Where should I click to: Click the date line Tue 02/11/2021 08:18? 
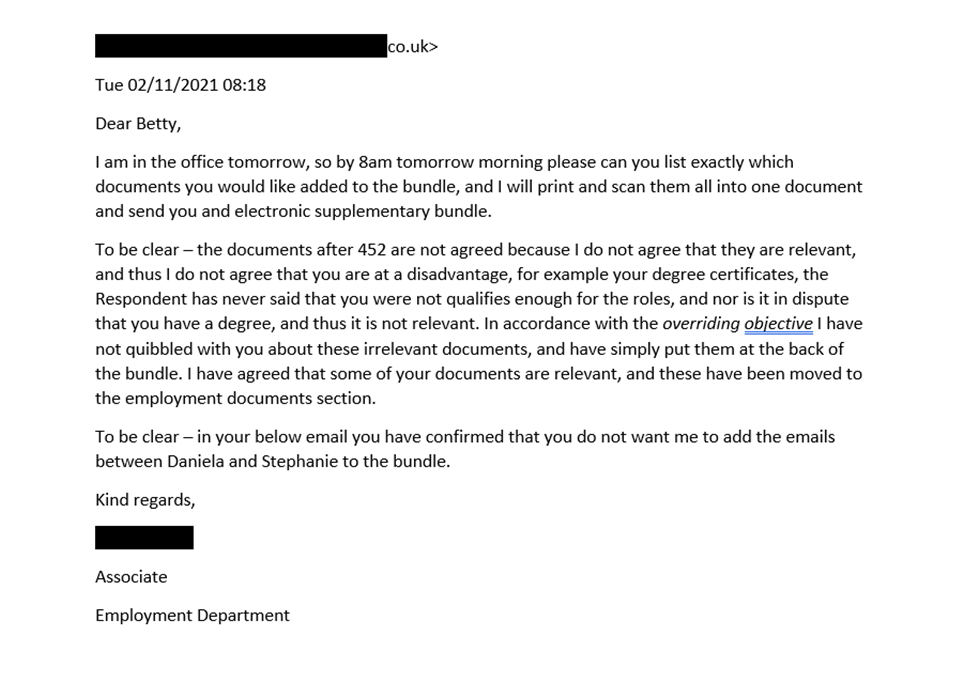(x=180, y=85)
